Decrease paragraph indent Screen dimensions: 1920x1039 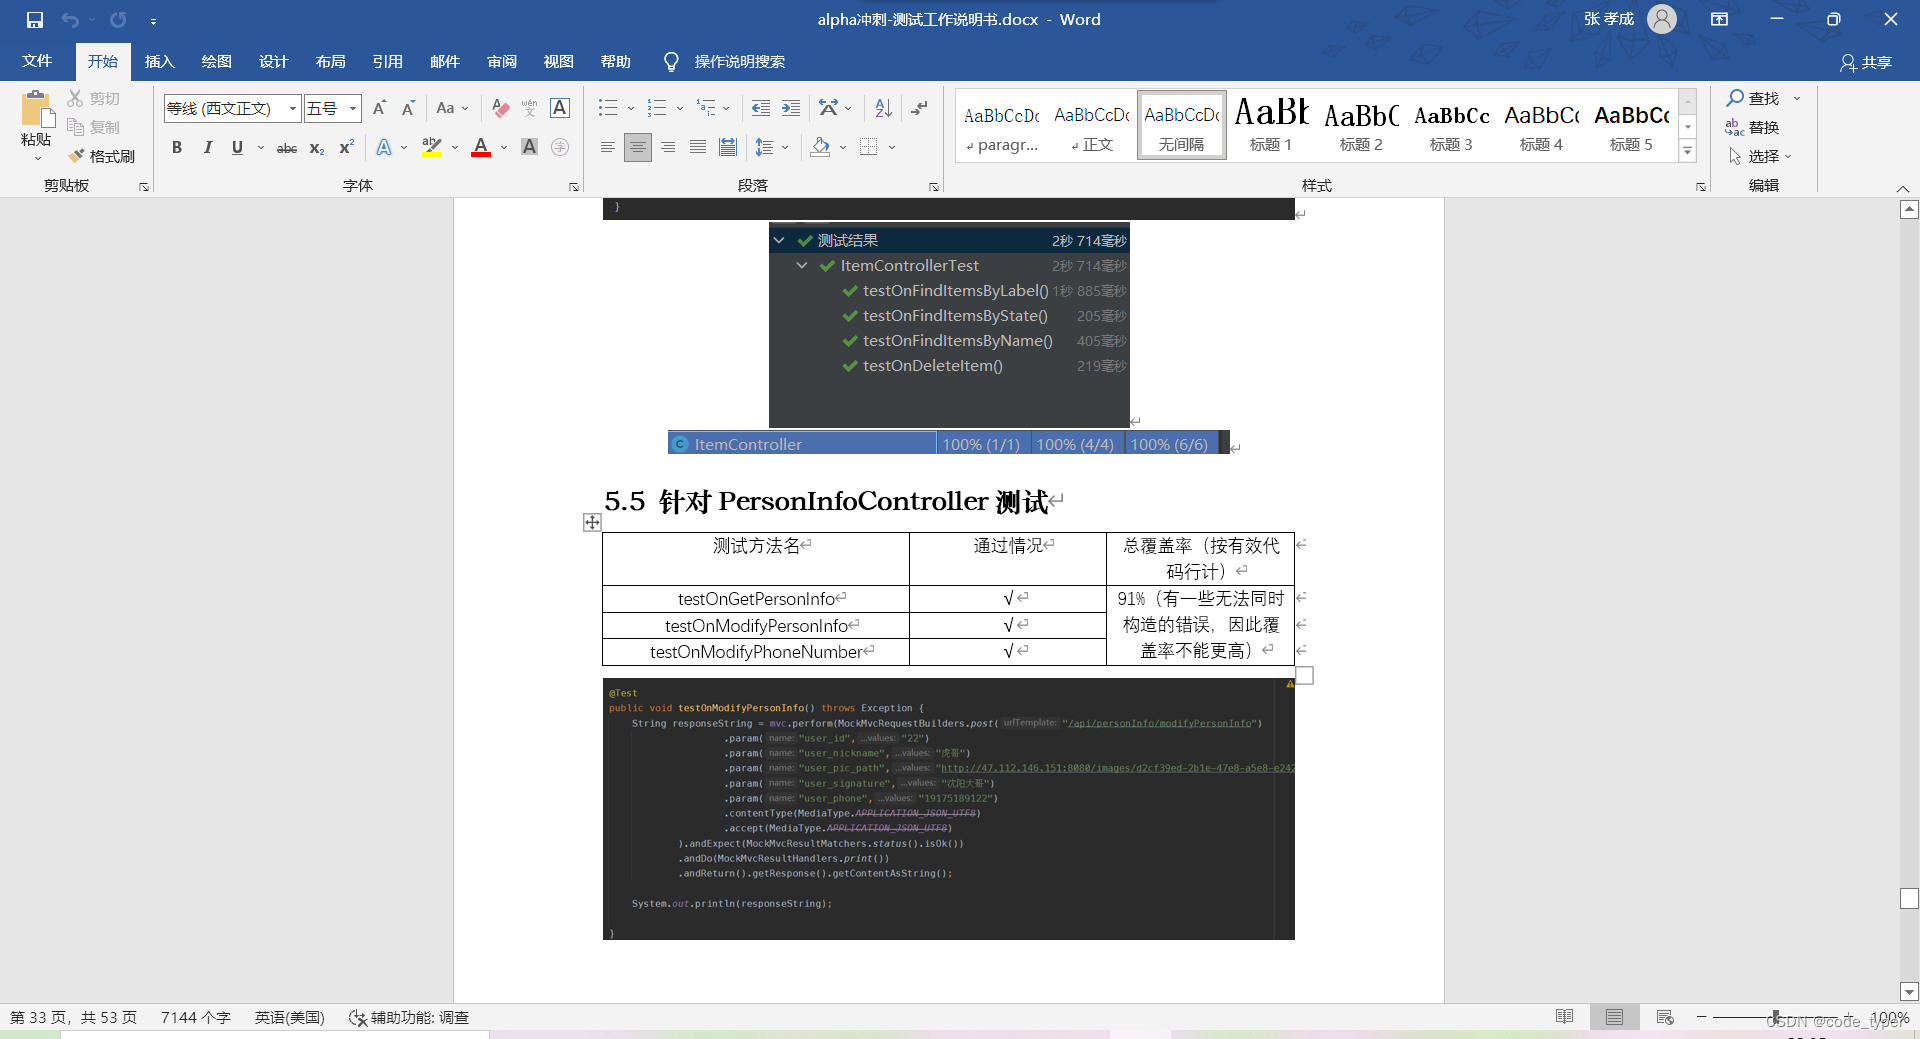pos(761,108)
